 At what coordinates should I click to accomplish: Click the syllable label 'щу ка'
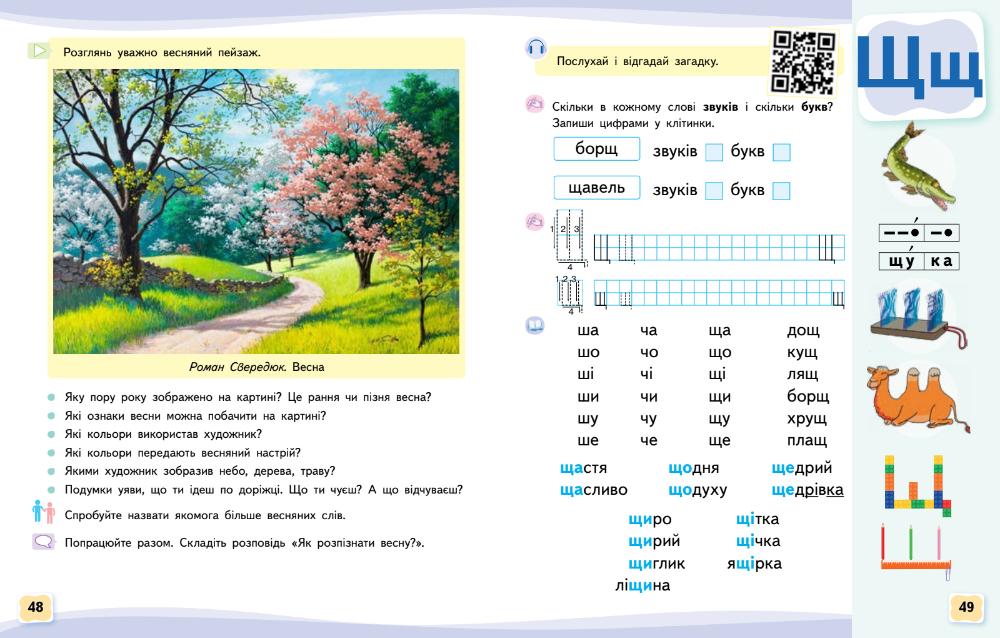(918, 260)
